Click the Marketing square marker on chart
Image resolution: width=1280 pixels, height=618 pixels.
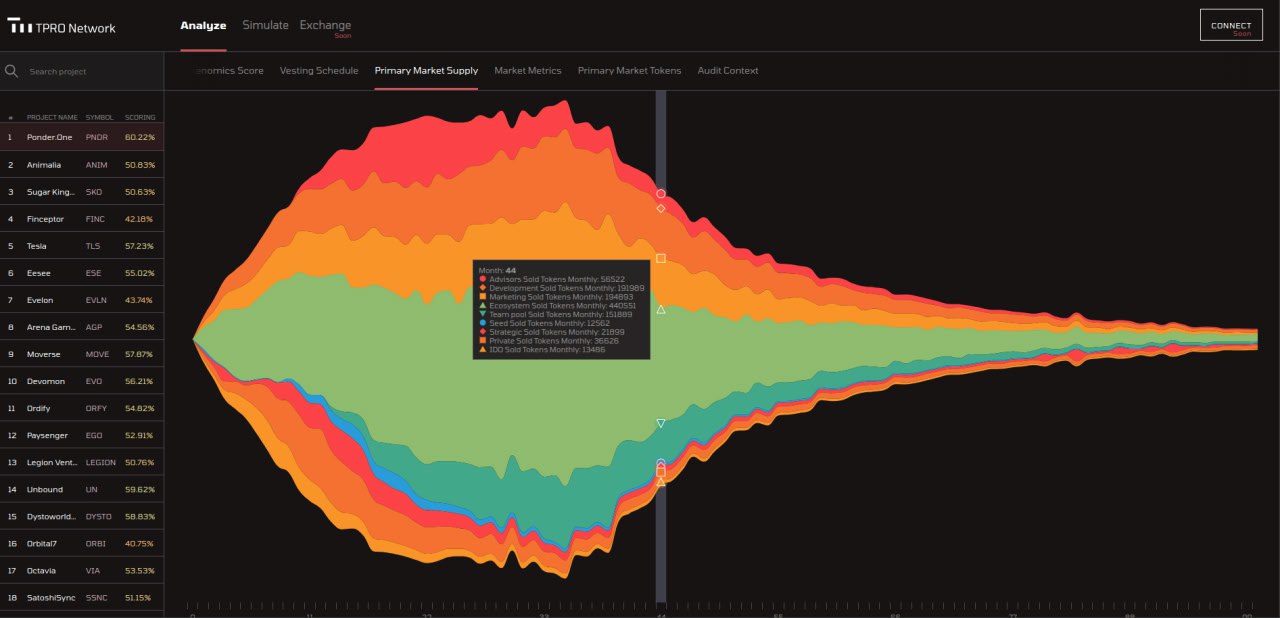pyautogui.click(x=660, y=259)
